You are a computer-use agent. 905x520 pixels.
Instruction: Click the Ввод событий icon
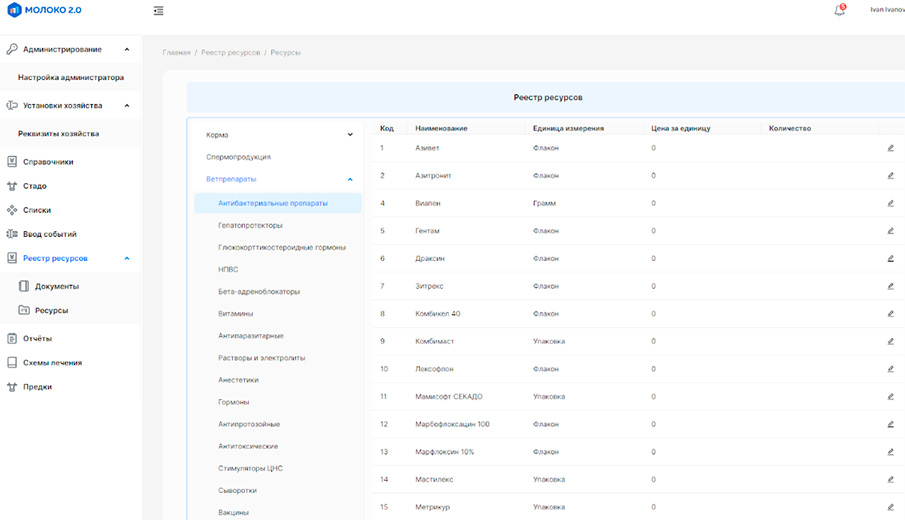[x=12, y=234]
